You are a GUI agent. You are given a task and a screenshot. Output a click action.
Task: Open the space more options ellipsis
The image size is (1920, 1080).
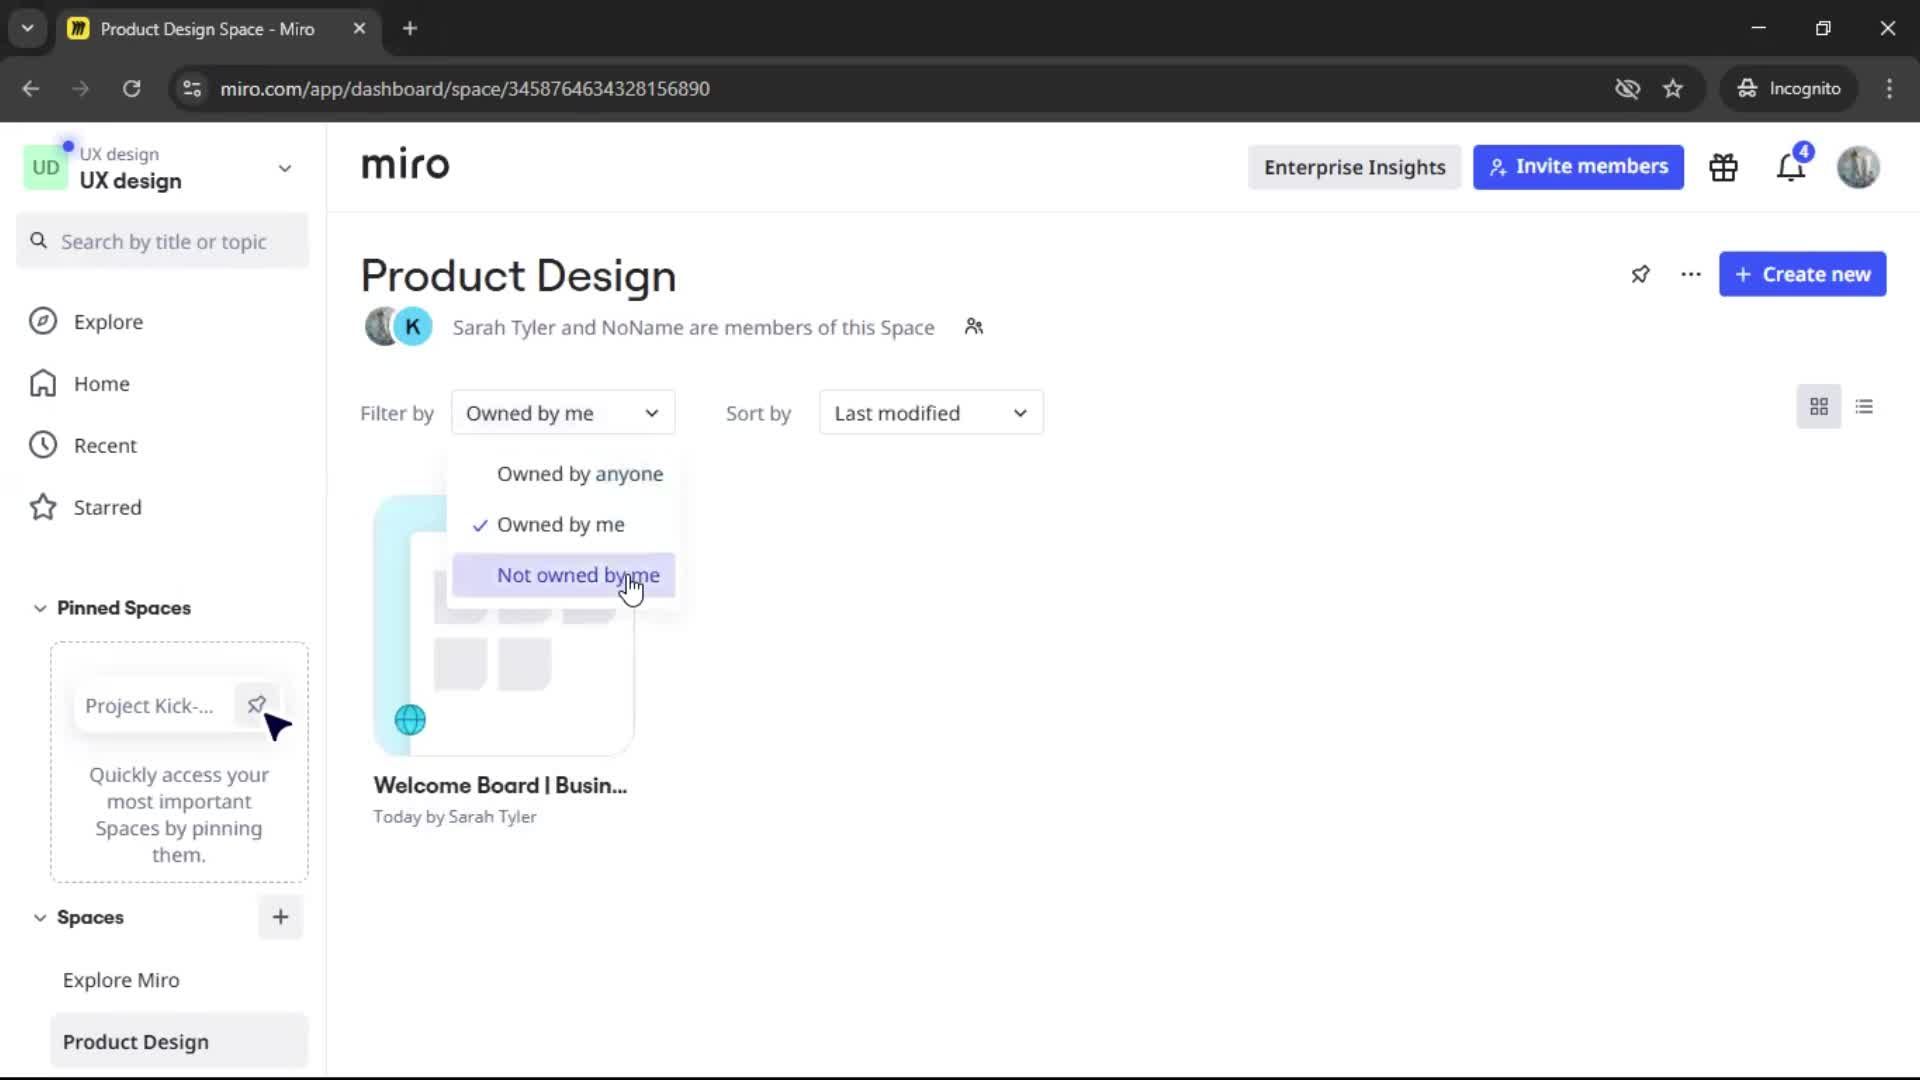click(1691, 274)
